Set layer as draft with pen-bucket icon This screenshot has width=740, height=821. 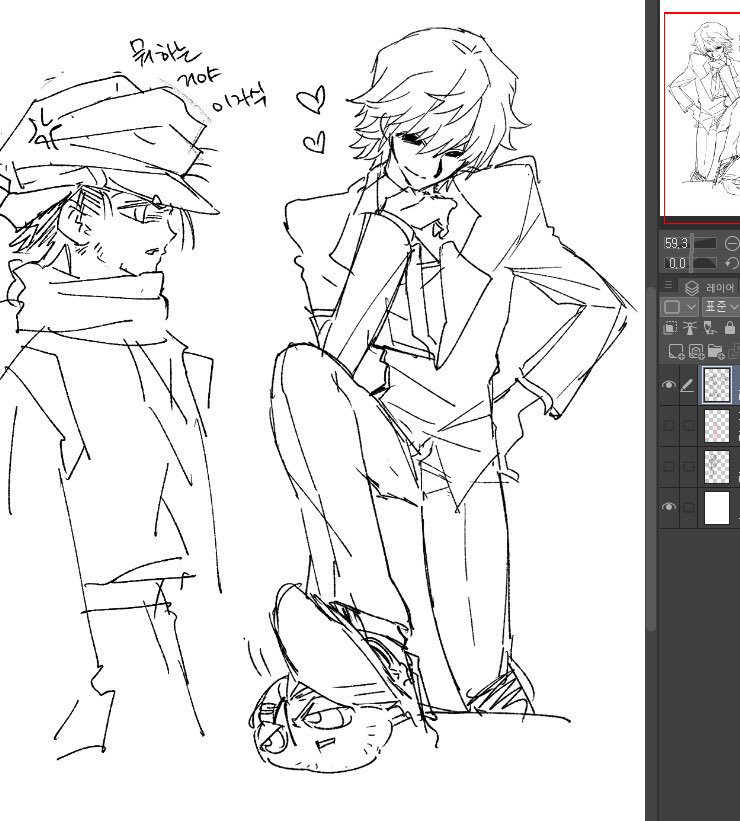(710, 328)
